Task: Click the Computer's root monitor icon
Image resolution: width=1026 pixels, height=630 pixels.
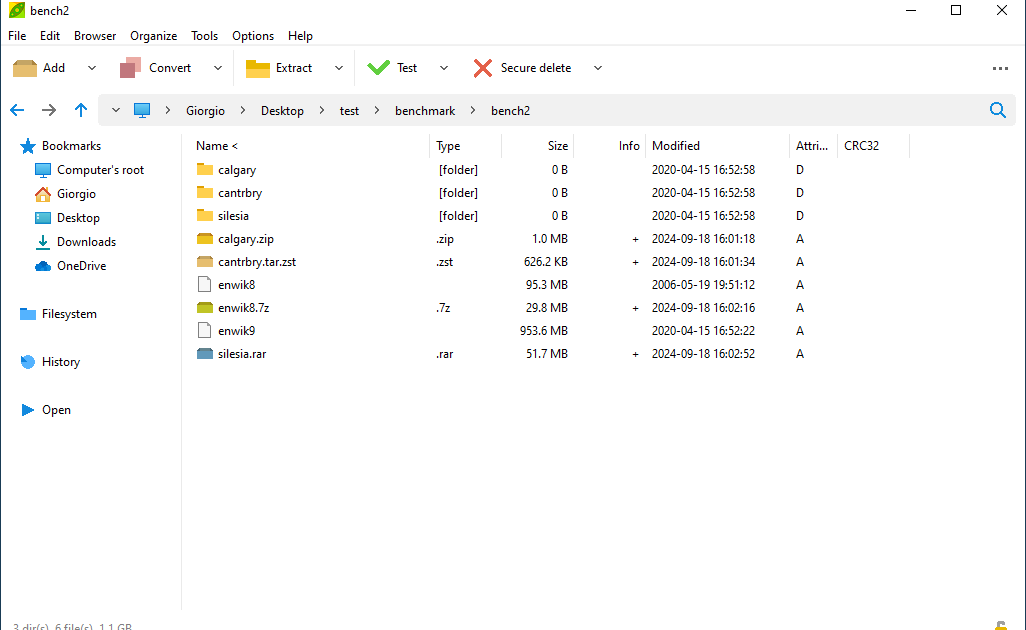Action: (x=43, y=170)
